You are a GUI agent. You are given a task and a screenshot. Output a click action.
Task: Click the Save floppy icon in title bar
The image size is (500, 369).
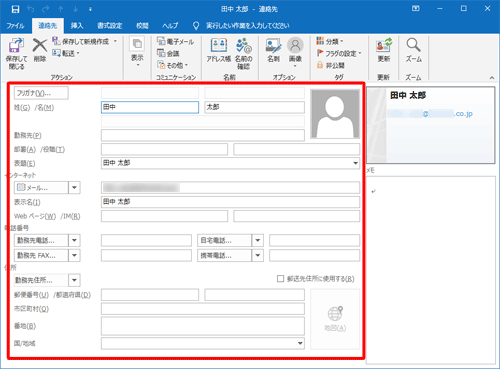tap(15, 9)
